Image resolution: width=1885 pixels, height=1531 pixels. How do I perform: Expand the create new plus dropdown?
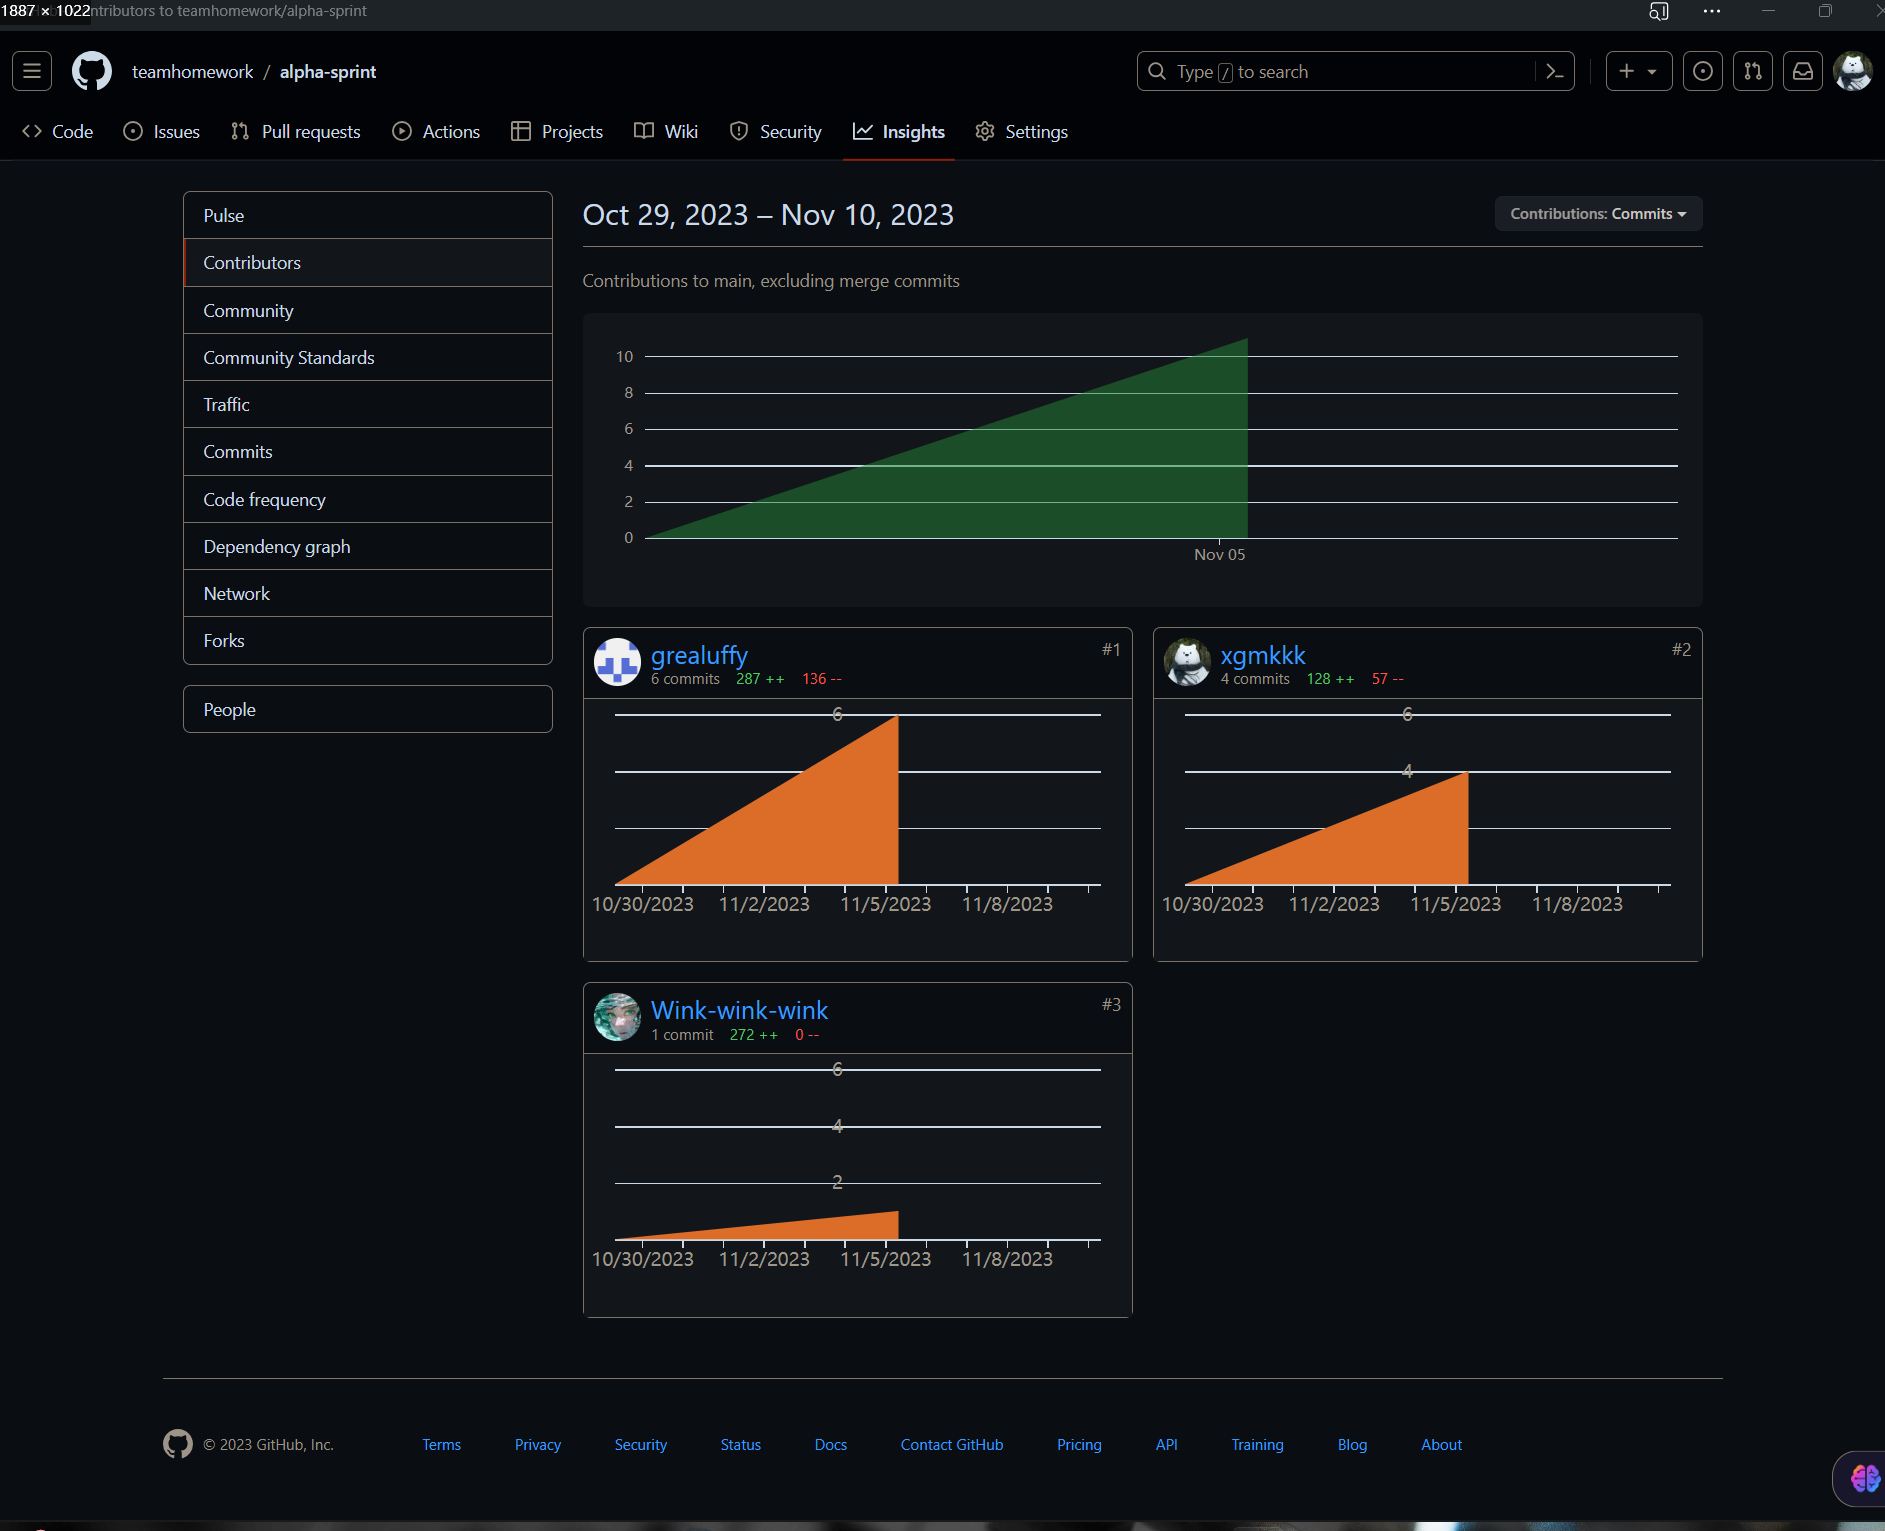1638,71
